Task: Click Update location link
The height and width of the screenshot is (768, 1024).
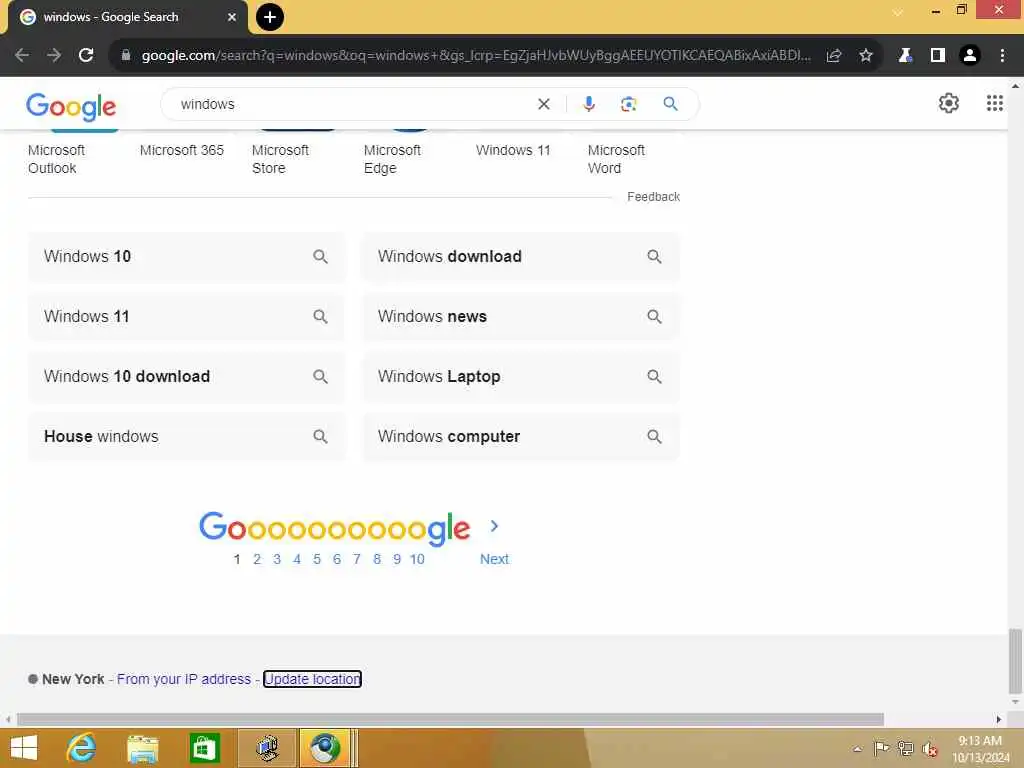Action: pos(312,679)
